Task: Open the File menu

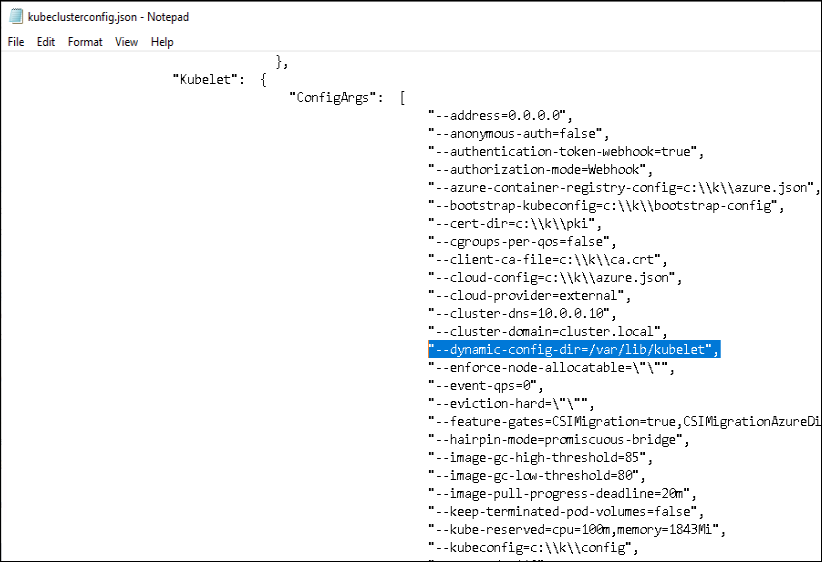Action: (x=16, y=42)
